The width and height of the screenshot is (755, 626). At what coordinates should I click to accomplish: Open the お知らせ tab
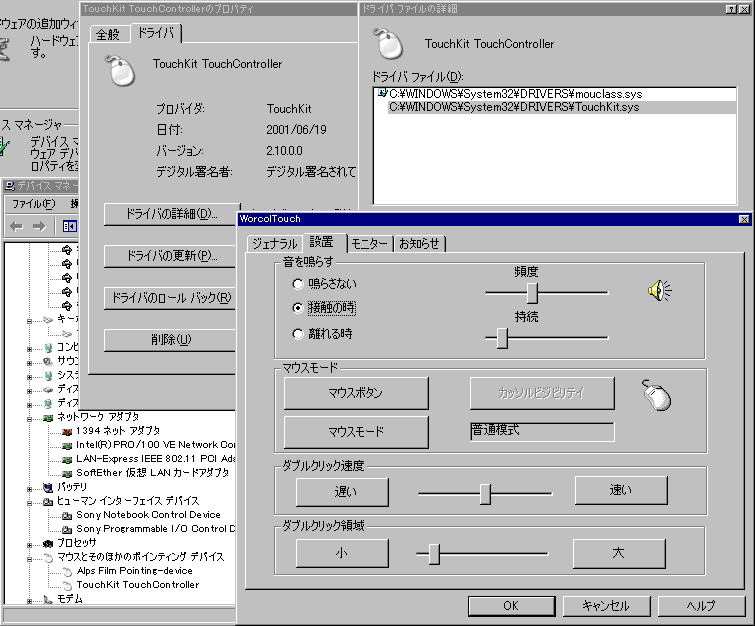coord(419,244)
